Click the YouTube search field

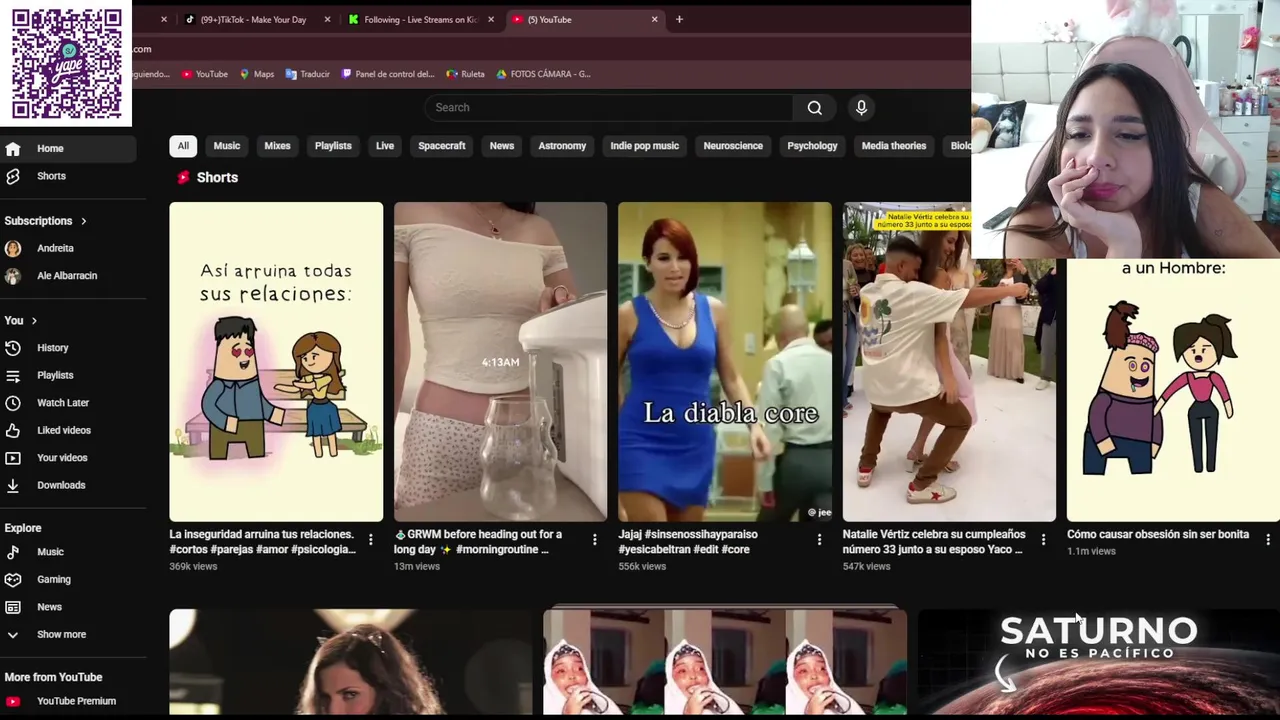[609, 108]
